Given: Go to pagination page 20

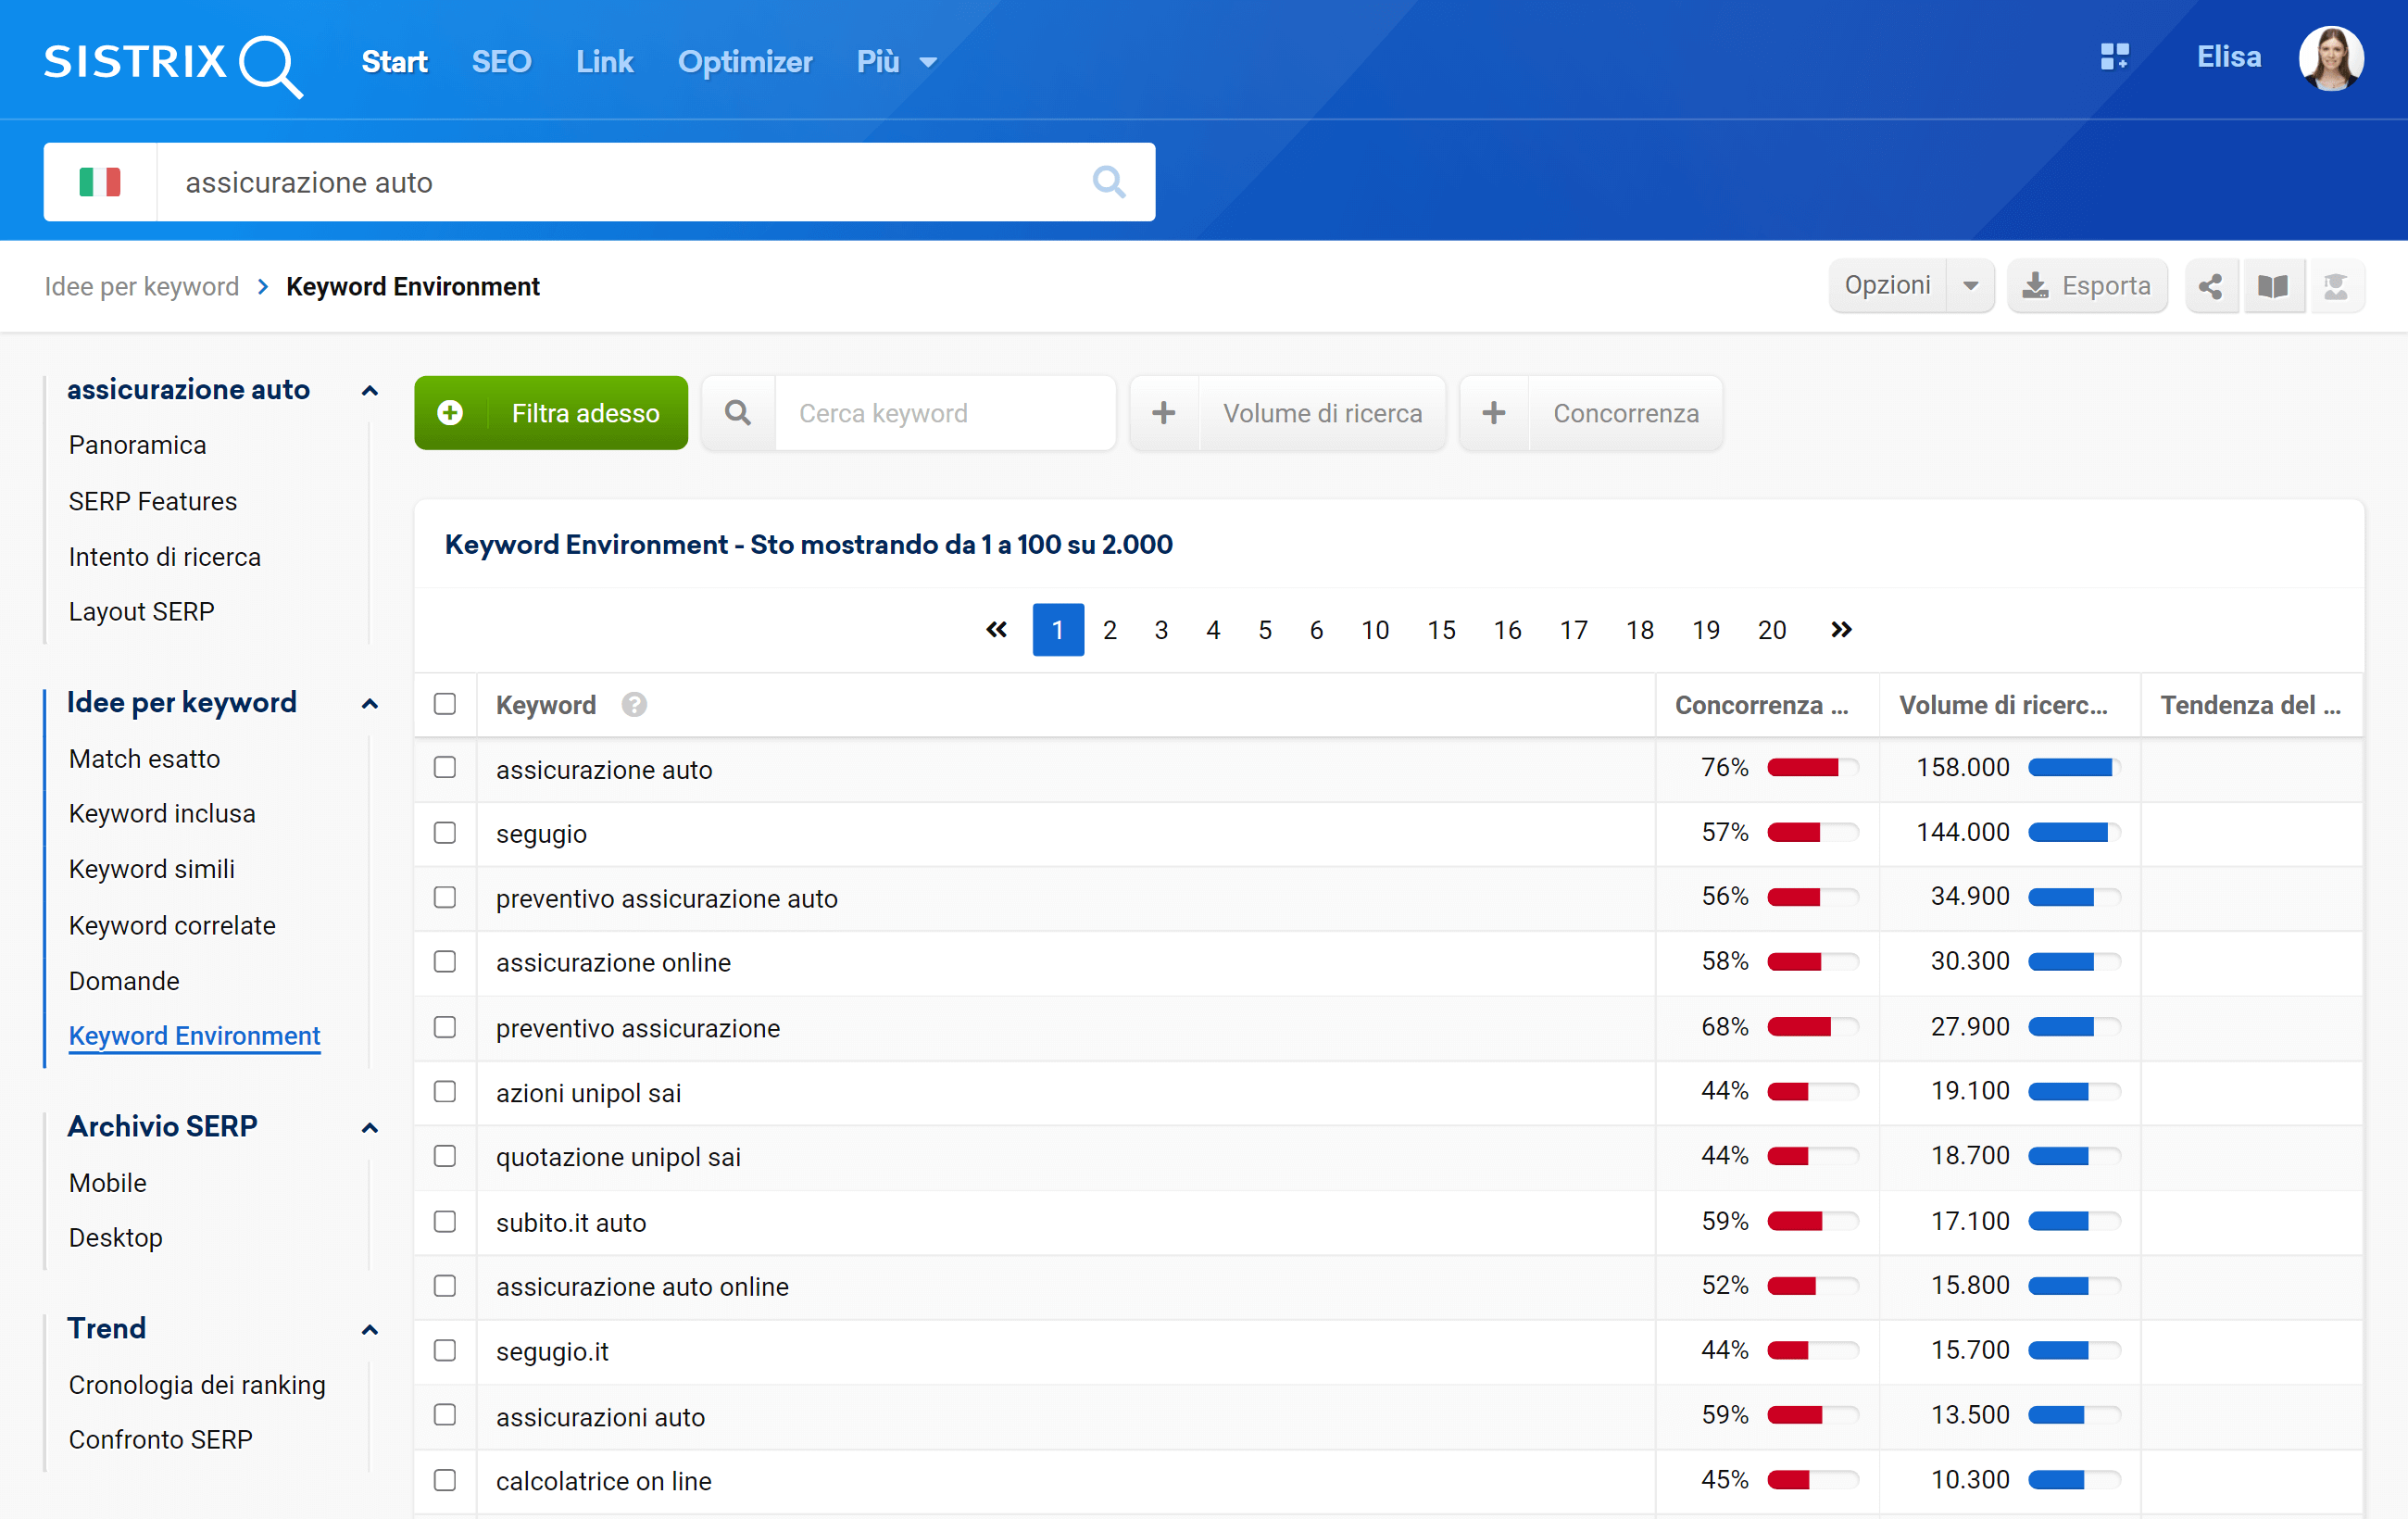Looking at the screenshot, I should click(x=1772, y=630).
